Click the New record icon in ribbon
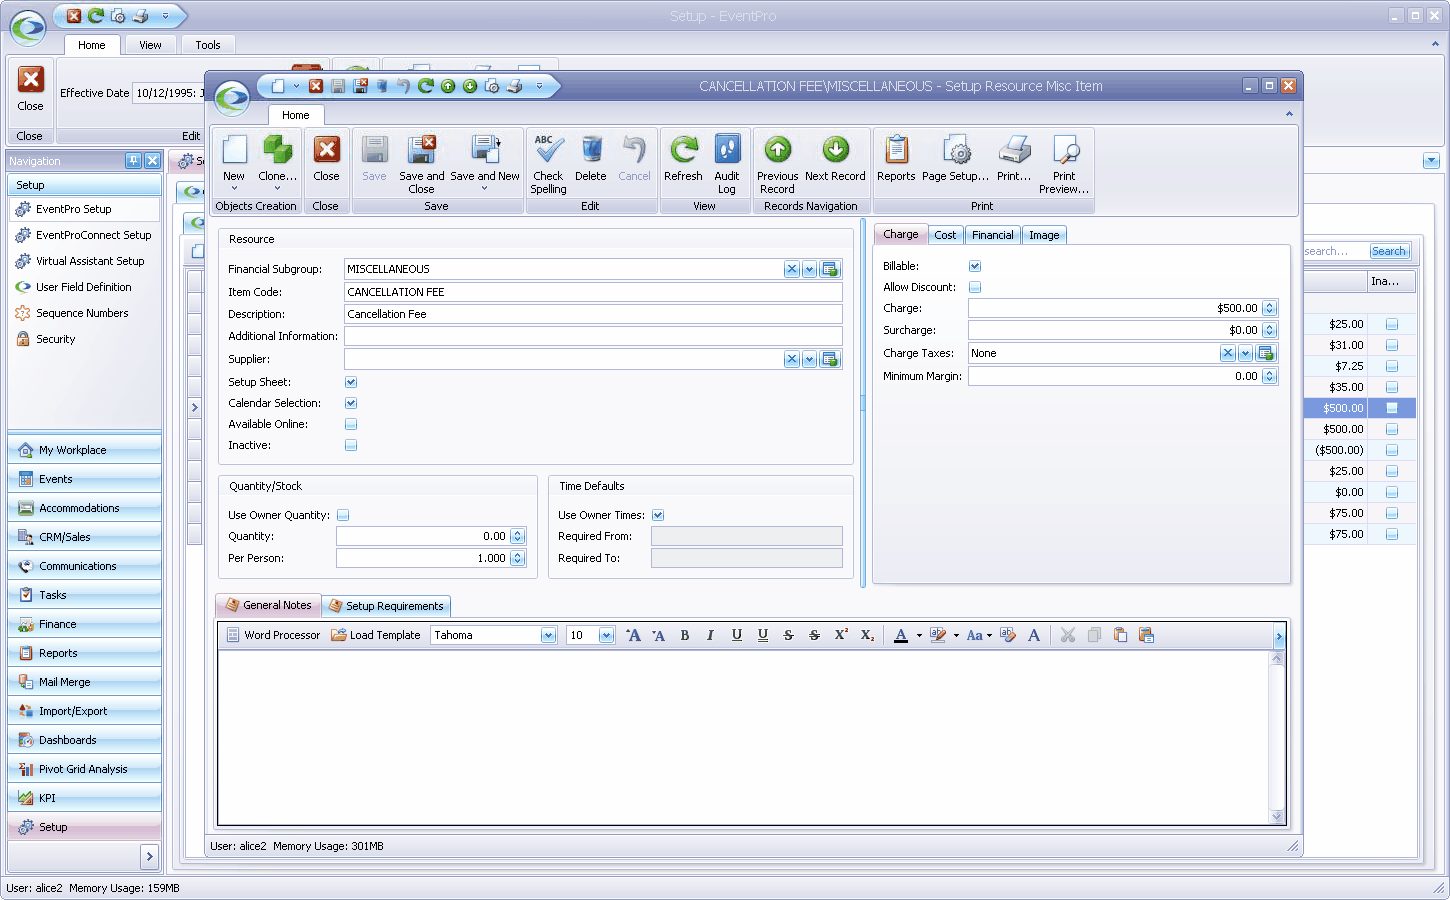This screenshot has height=900, width=1450. pyautogui.click(x=234, y=150)
